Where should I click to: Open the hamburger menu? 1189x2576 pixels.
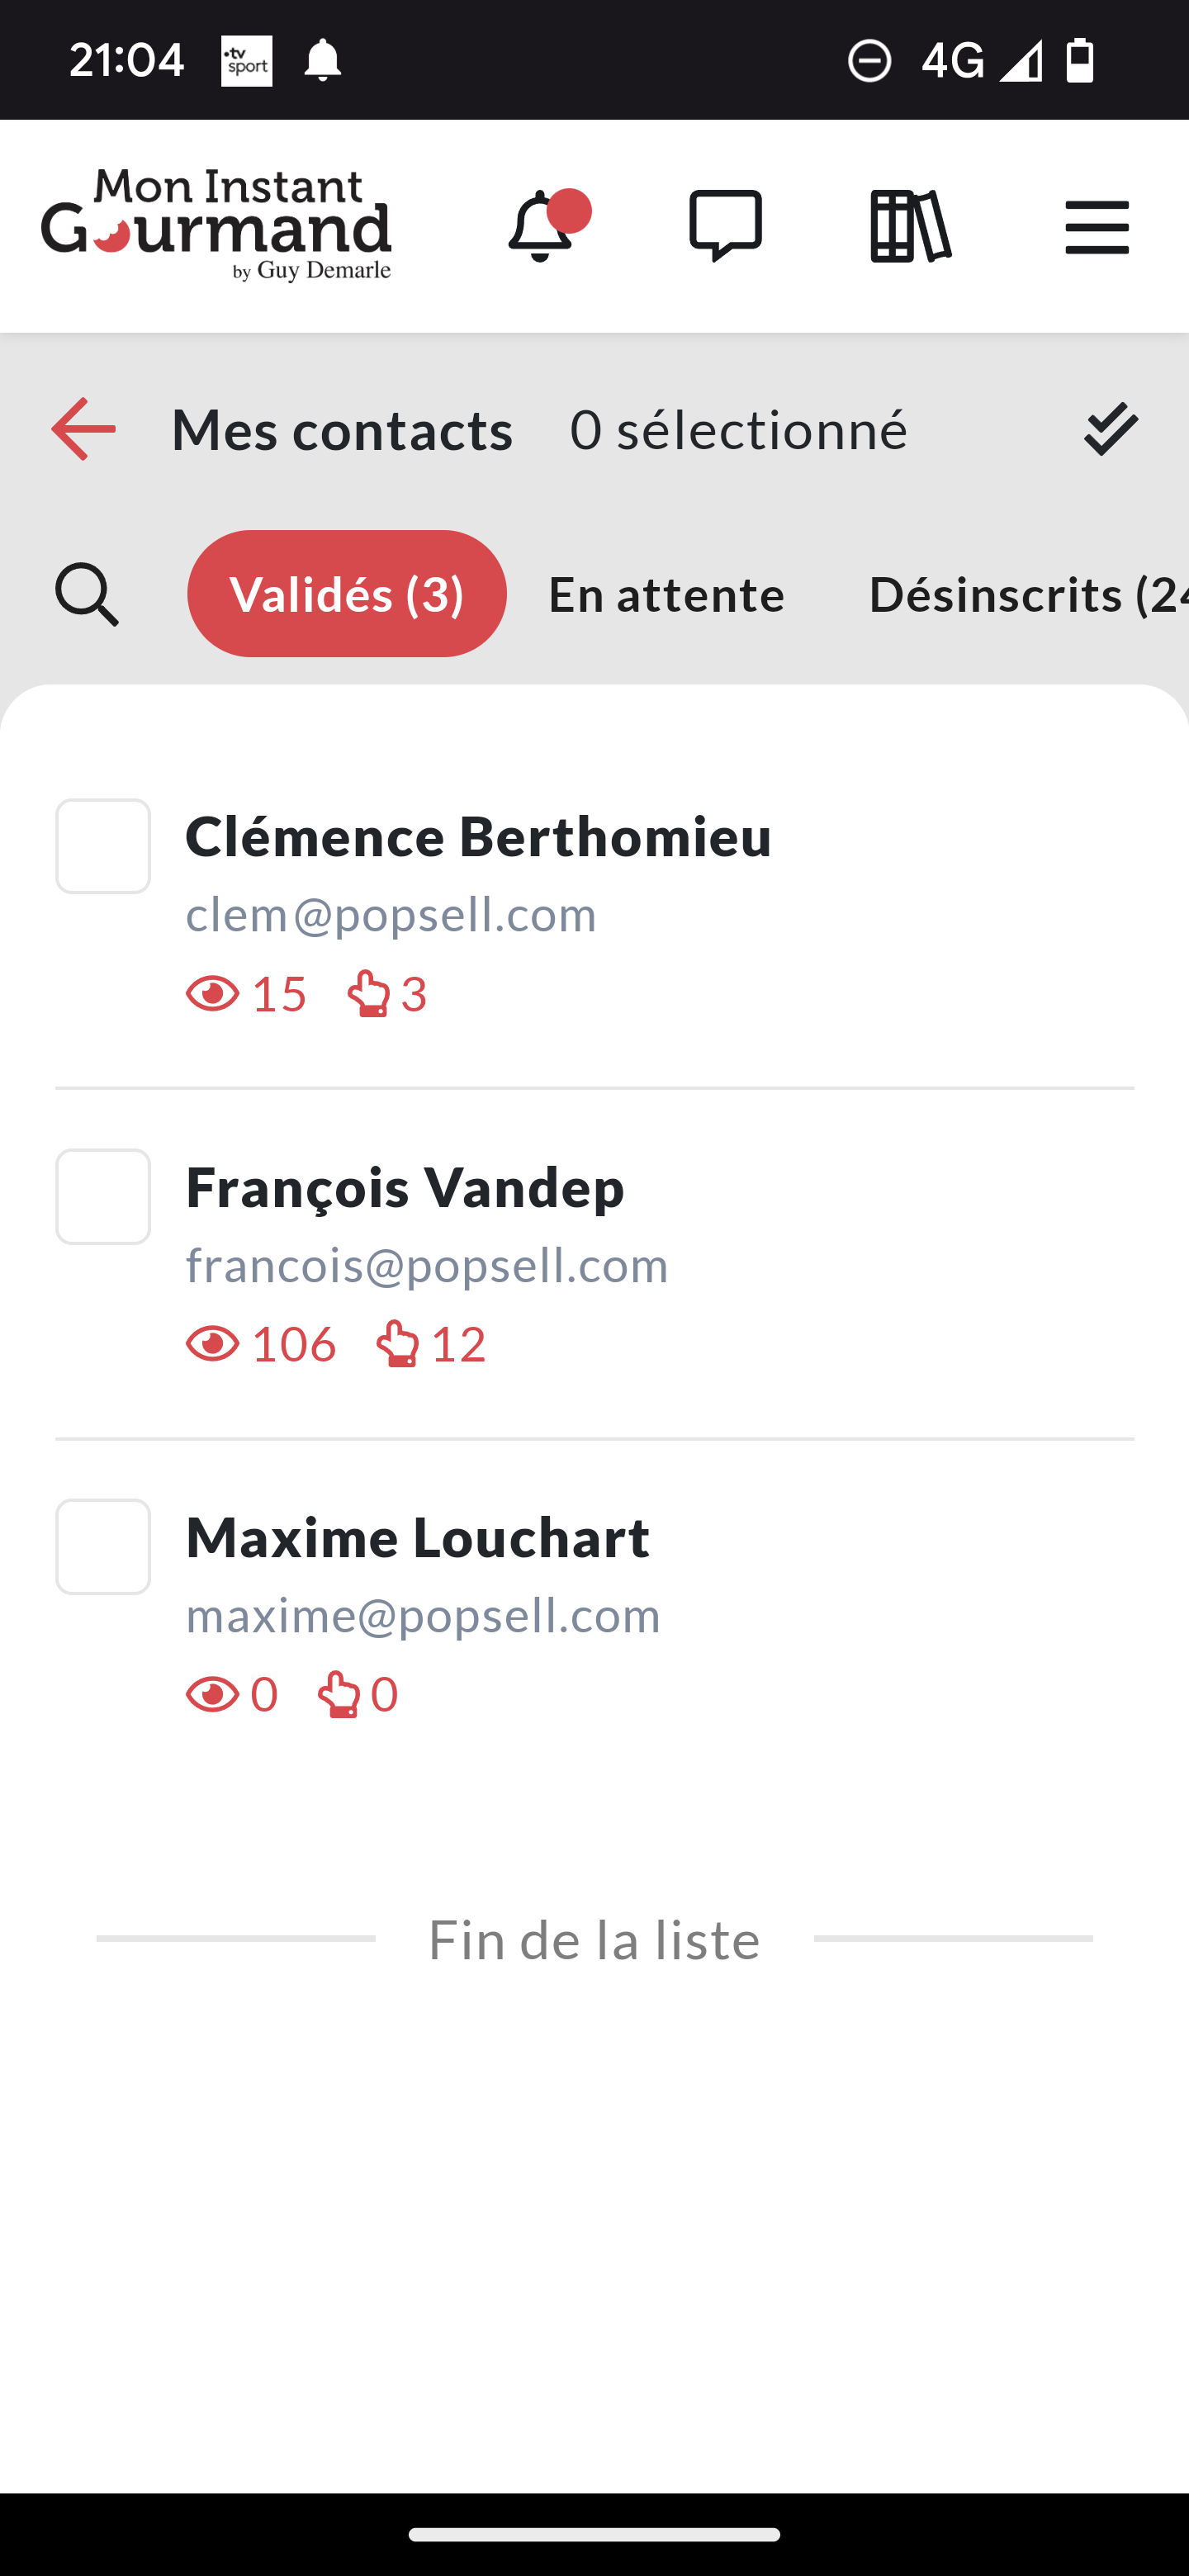pos(1096,227)
